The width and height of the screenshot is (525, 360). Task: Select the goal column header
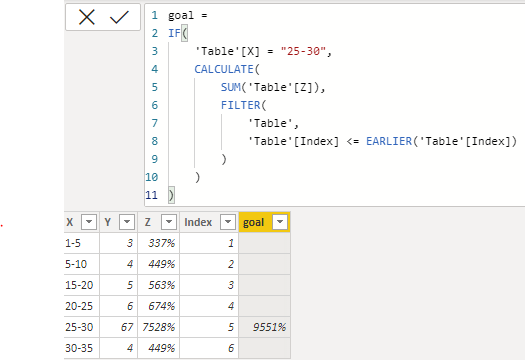coord(264,222)
